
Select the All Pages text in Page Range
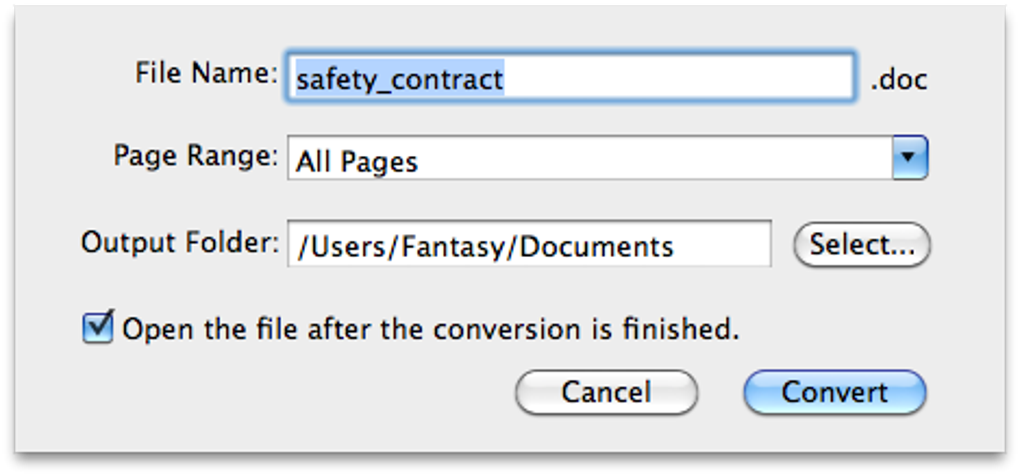(x=356, y=162)
